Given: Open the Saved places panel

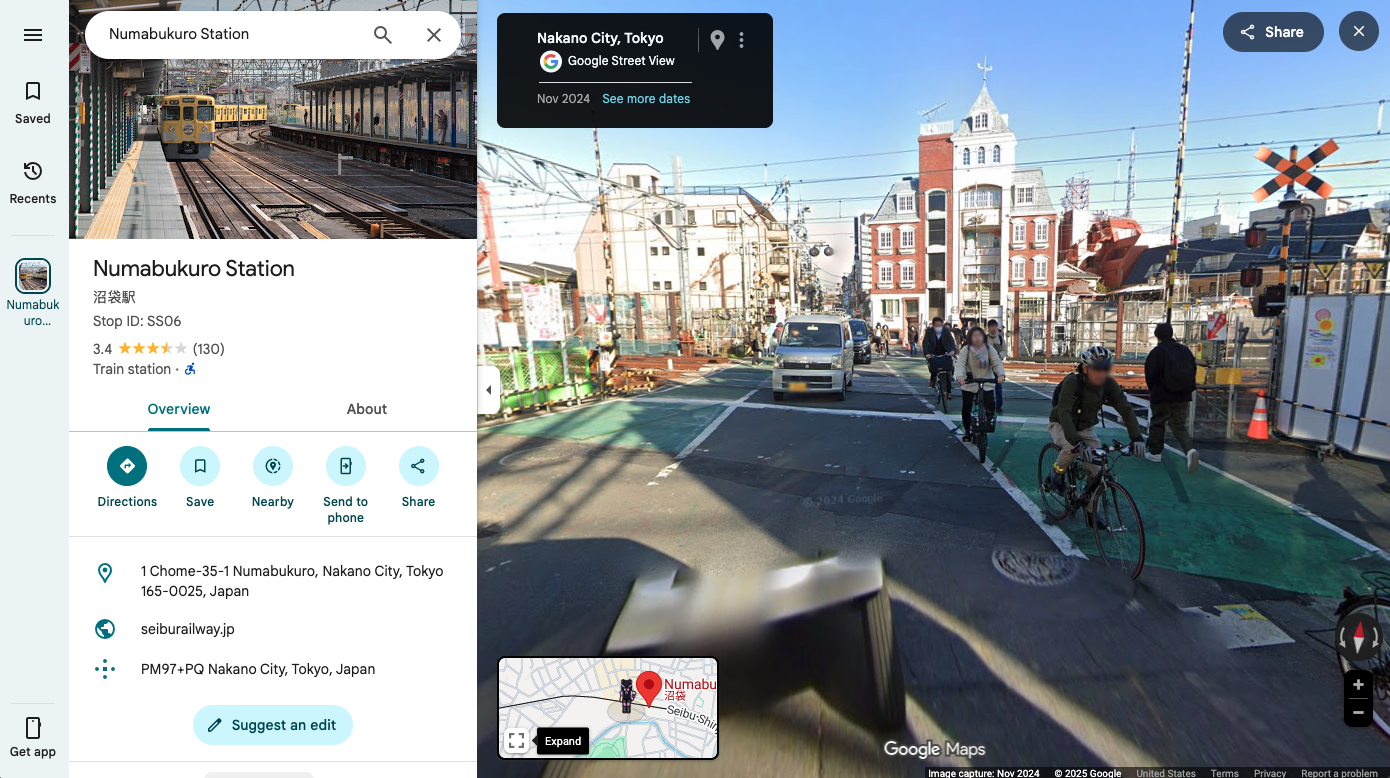Looking at the screenshot, I should click(33, 103).
